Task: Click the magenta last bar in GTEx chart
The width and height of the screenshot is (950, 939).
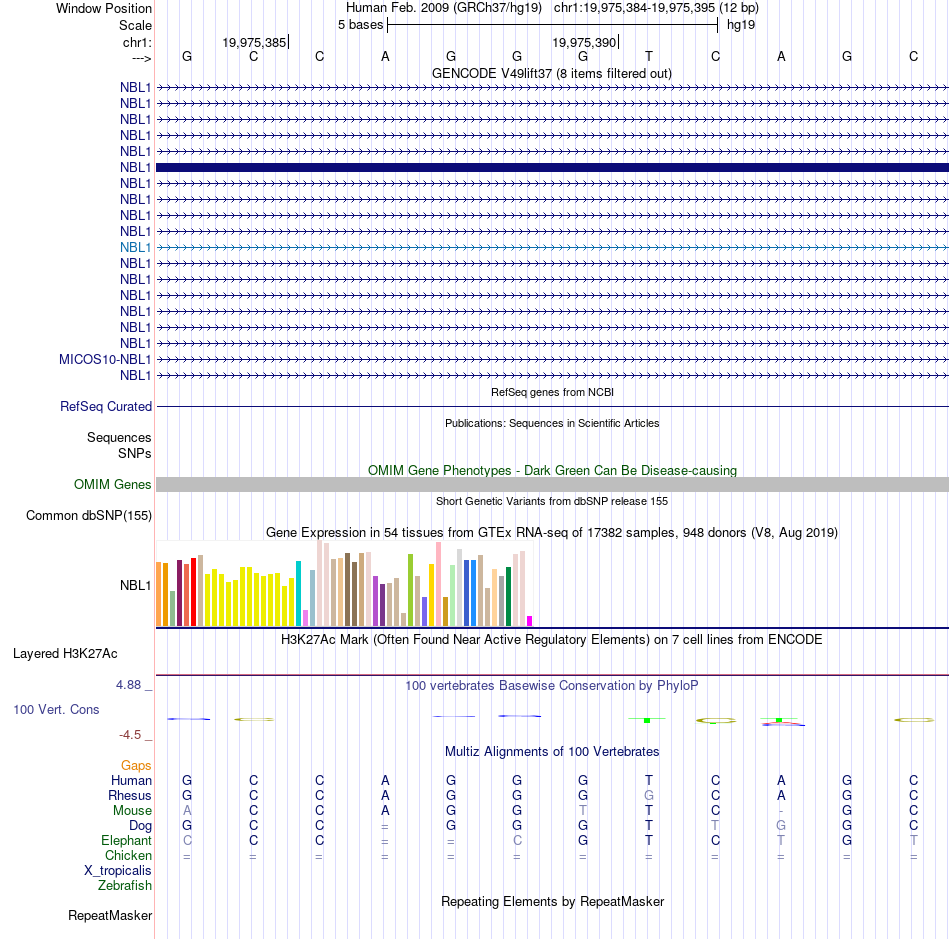Action: (530, 621)
